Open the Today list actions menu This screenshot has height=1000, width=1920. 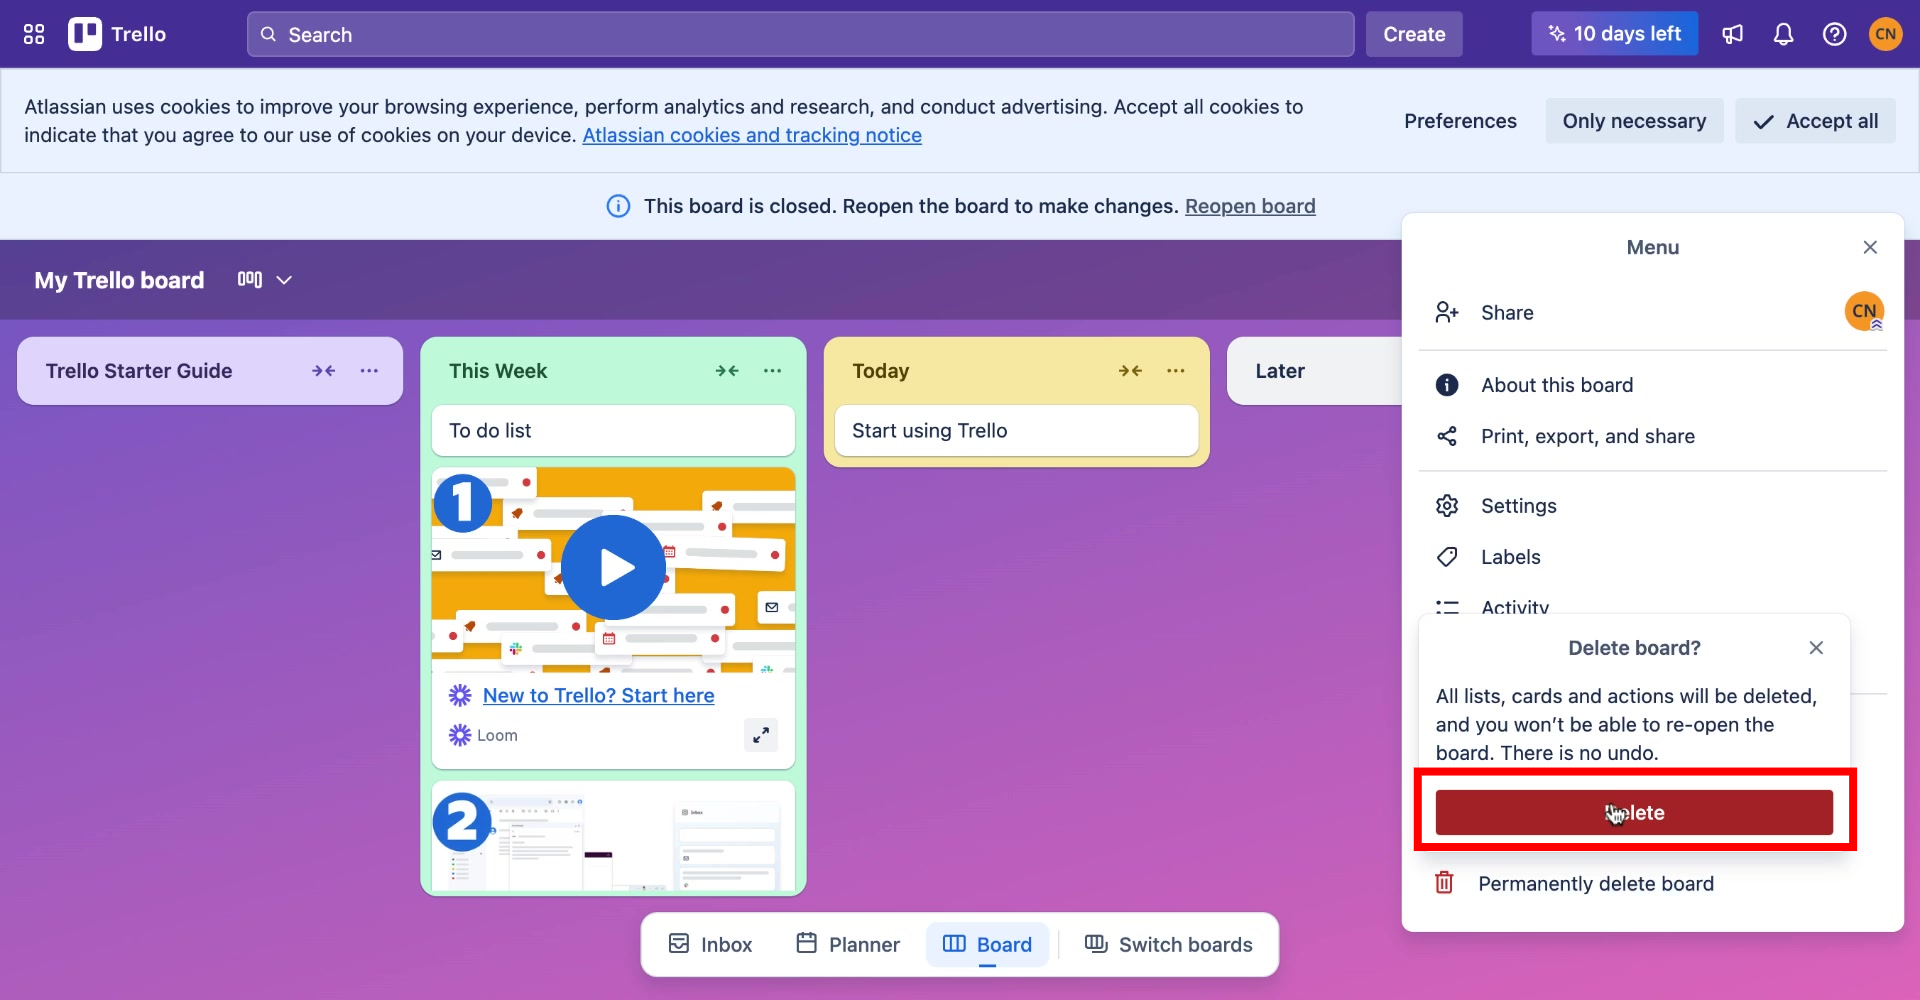1175,370
